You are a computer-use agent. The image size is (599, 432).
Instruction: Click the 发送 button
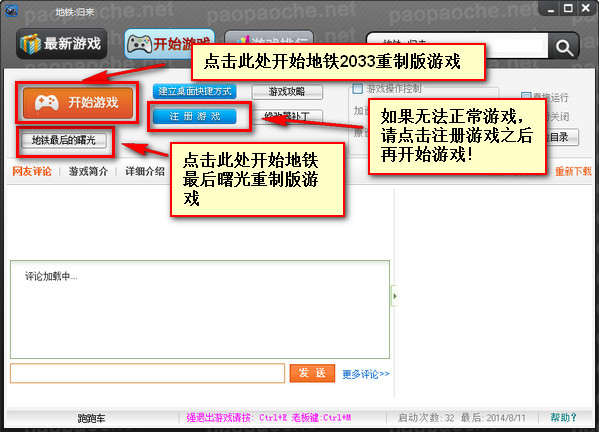coord(312,373)
